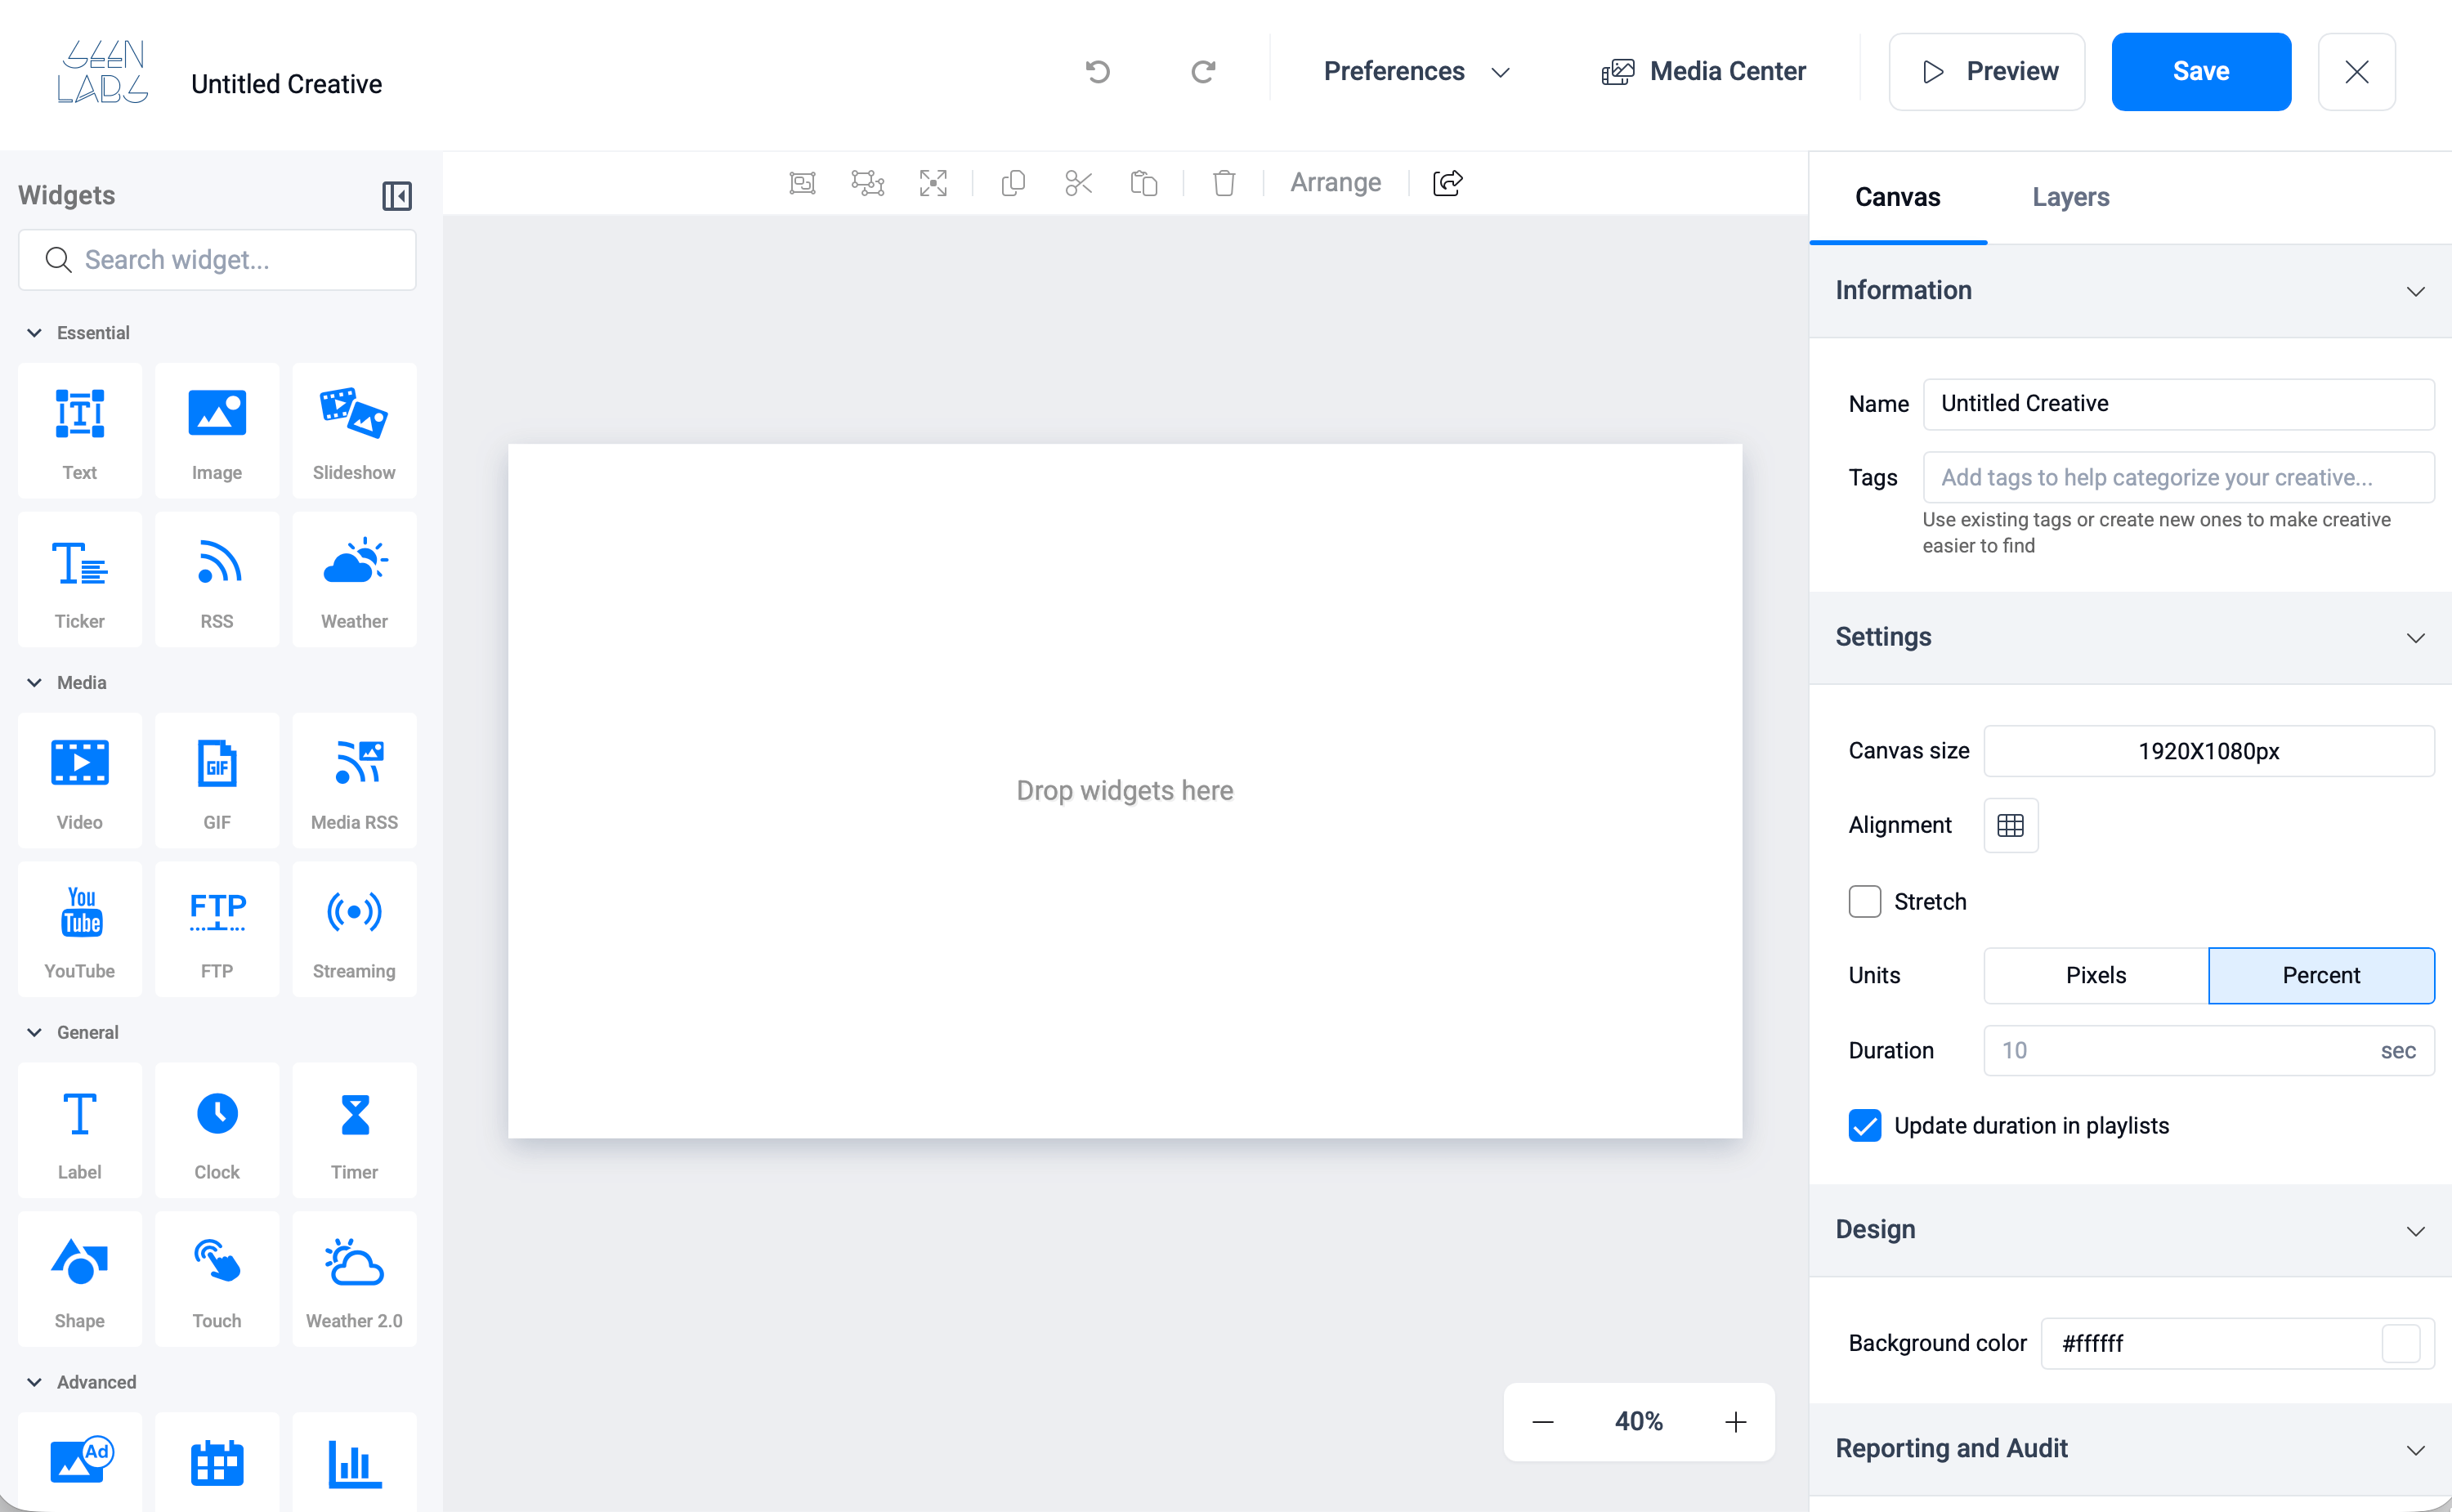
Task: Uncheck Update duration in playlists
Action: tap(1864, 1125)
